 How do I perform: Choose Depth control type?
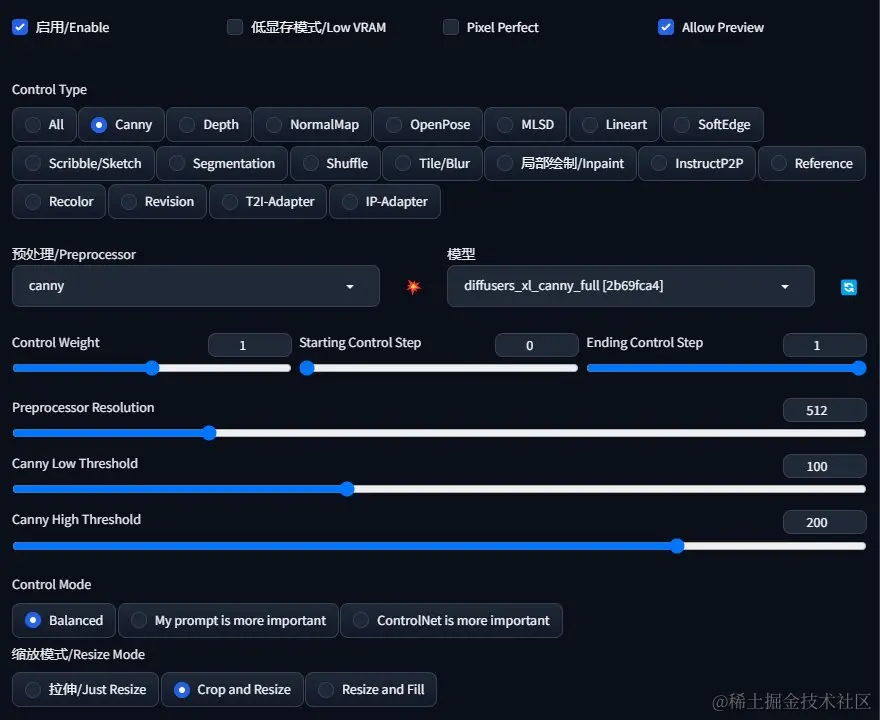pos(209,125)
